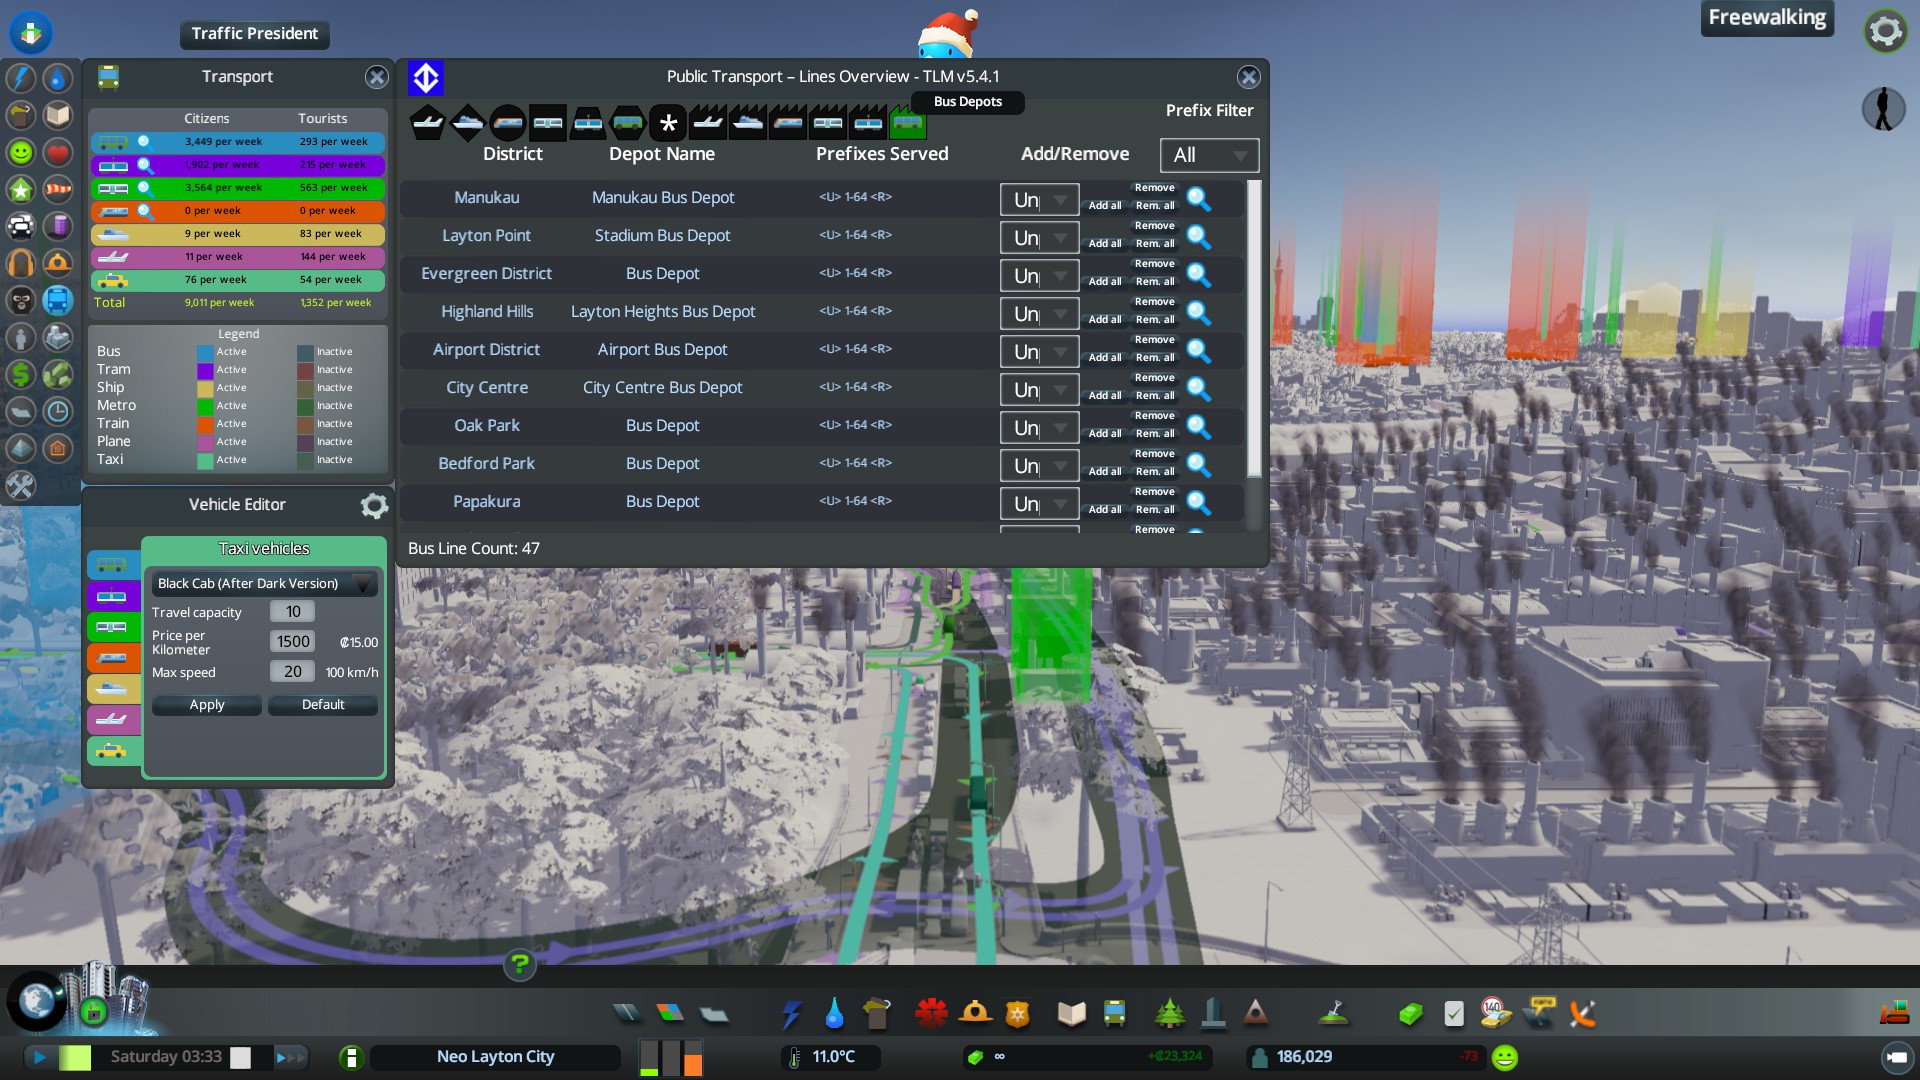Click the plane lines pentagon icon

(x=427, y=124)
